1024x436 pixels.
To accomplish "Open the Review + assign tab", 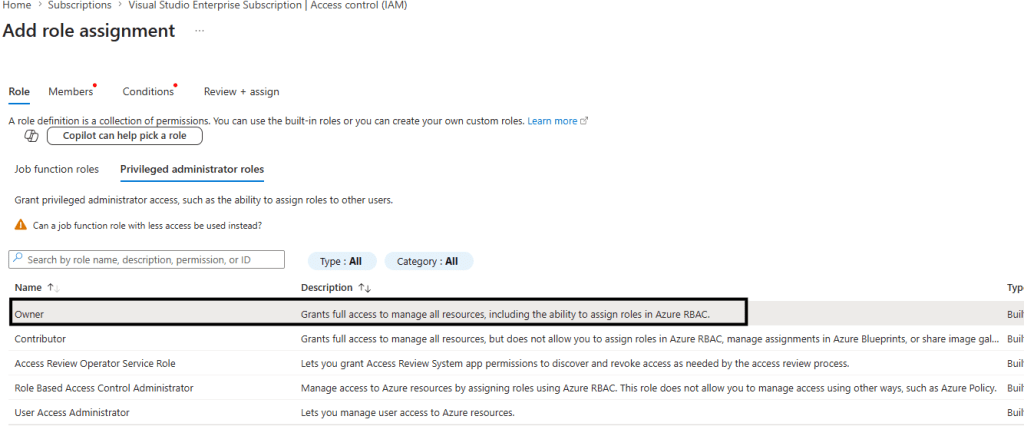I will click(241, 92).
